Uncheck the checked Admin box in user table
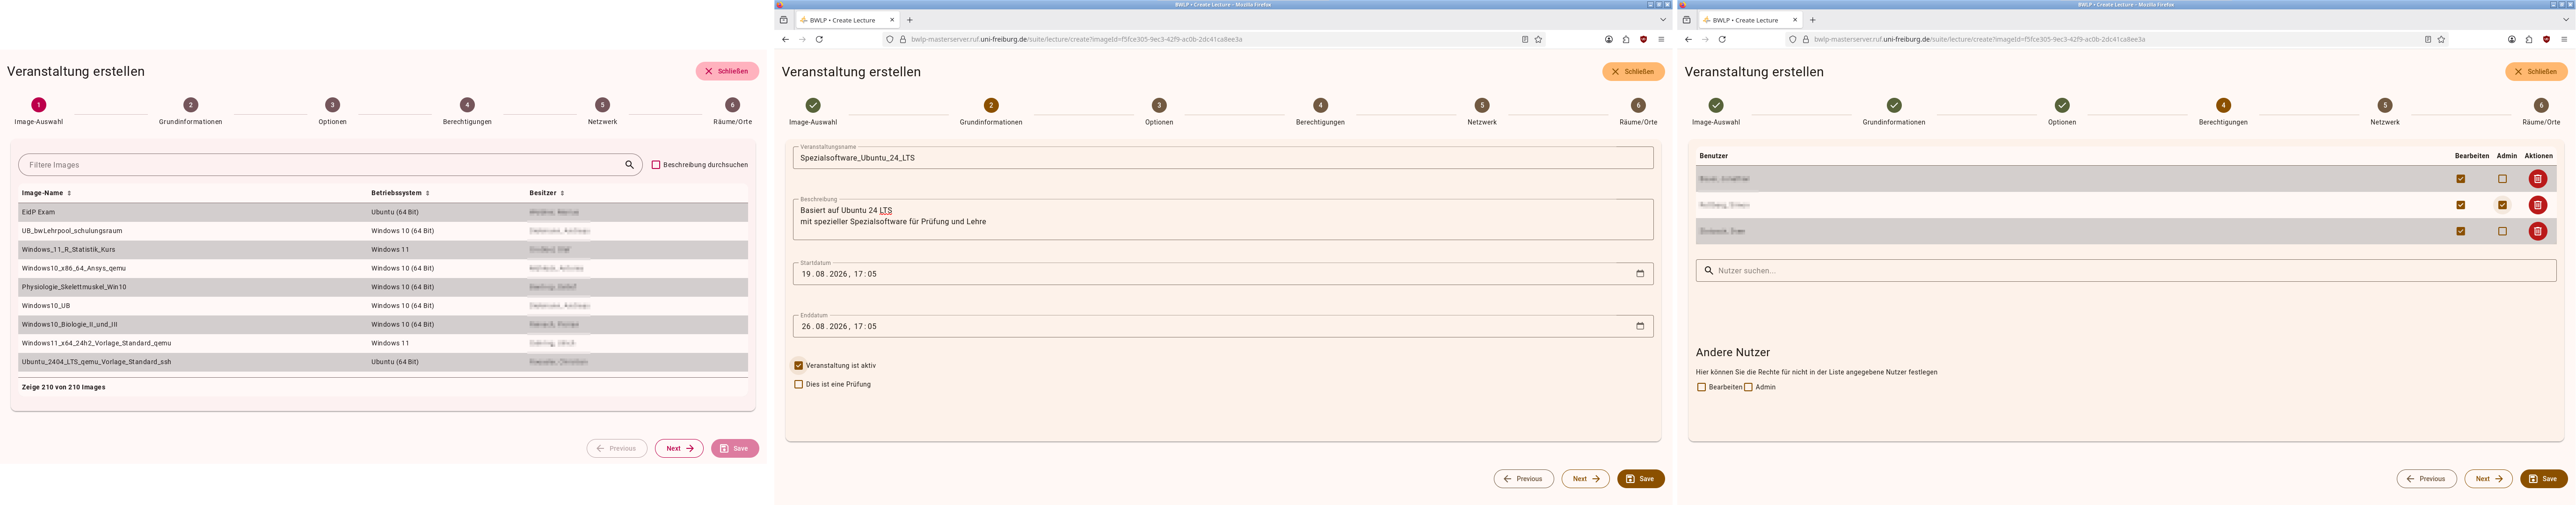This screenshot has width=2576, height=505. (x=2503, y=205)
